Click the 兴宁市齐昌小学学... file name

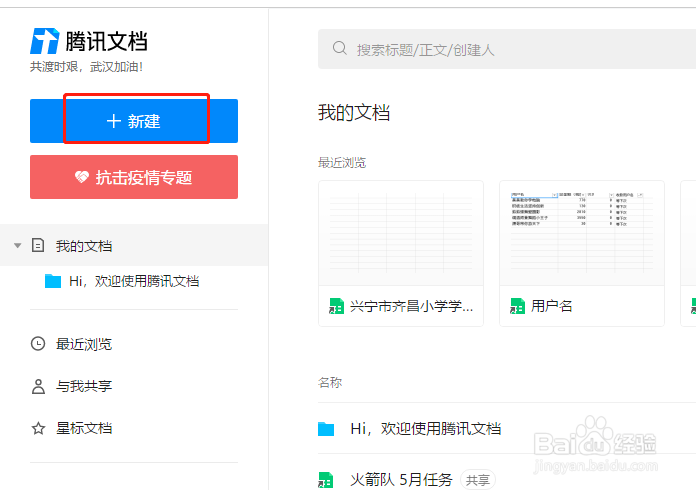click(x=411, y=306)
